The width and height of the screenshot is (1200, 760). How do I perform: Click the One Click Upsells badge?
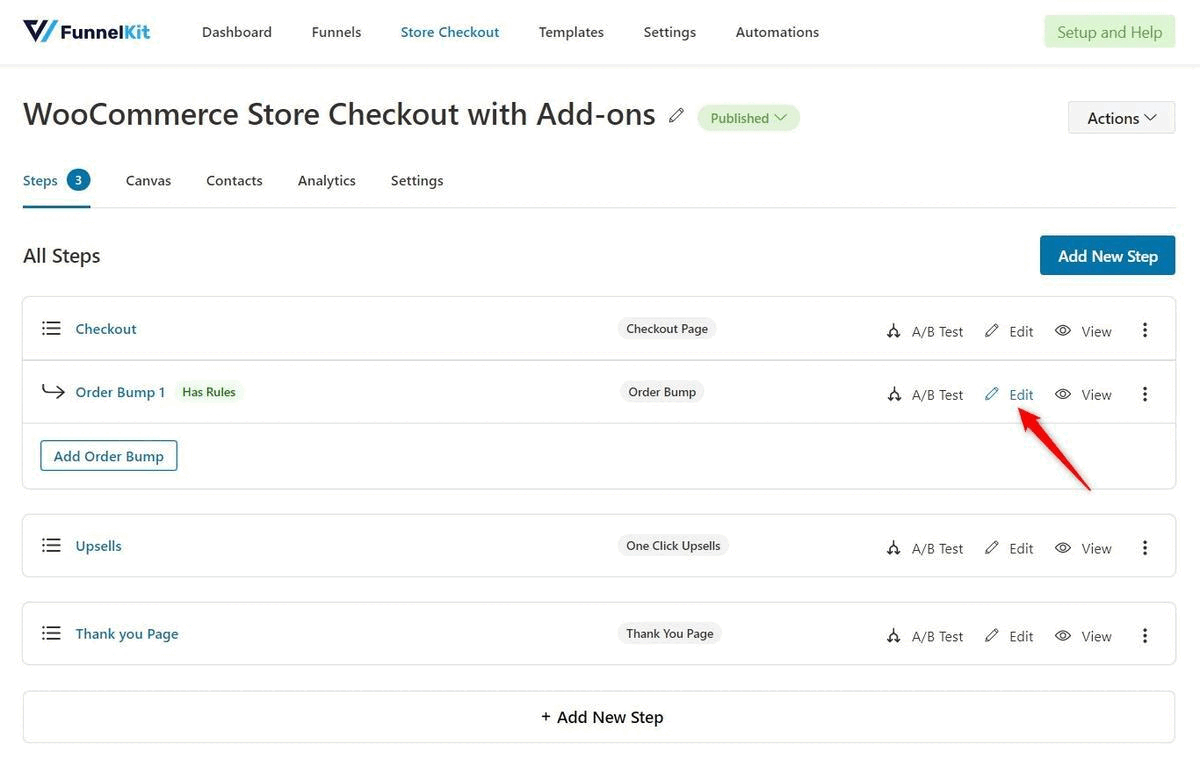pos(673,546)
